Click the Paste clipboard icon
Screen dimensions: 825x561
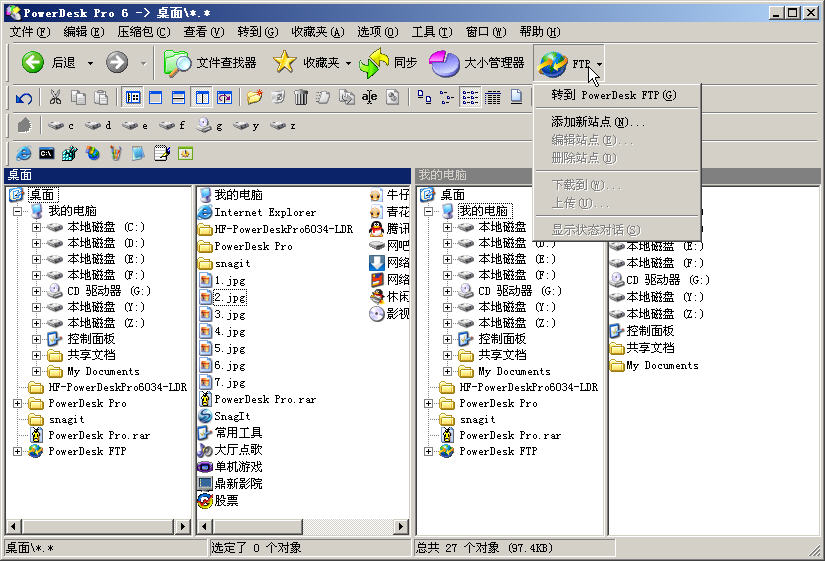coord(101,97)
